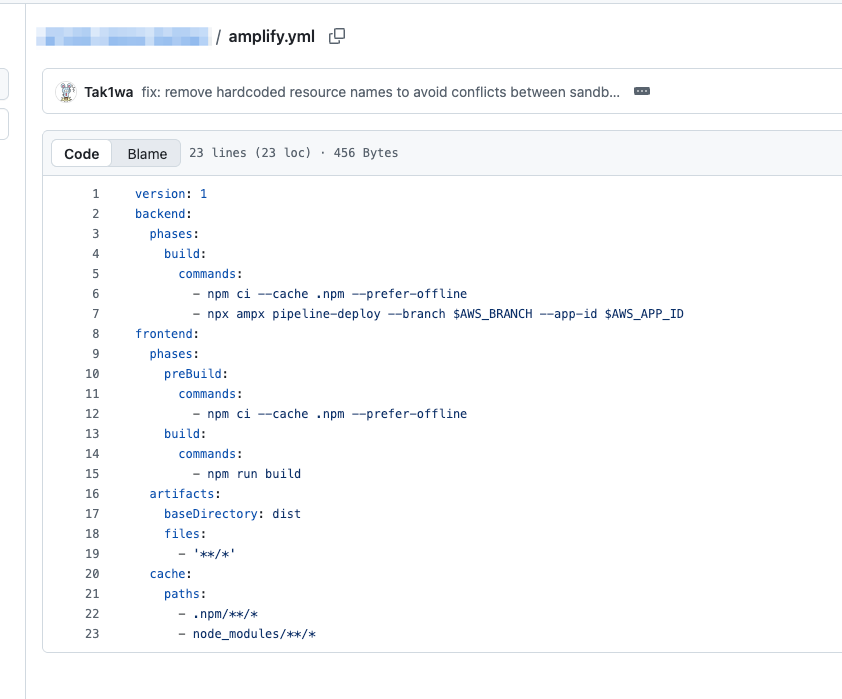This screenshot has height=699, width=842.
Task: Copy the amplify.yml file path
Action: tap(337, 36)
